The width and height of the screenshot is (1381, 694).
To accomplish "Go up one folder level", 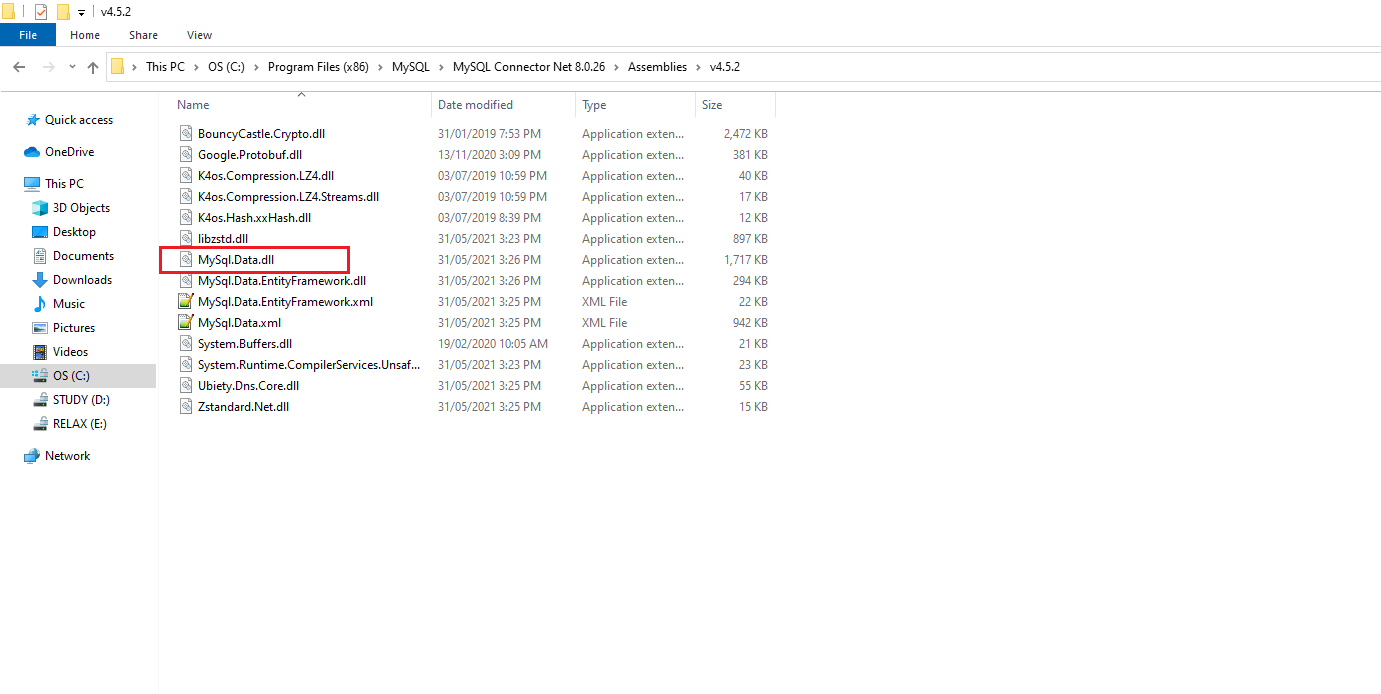I will click(93, 67).
